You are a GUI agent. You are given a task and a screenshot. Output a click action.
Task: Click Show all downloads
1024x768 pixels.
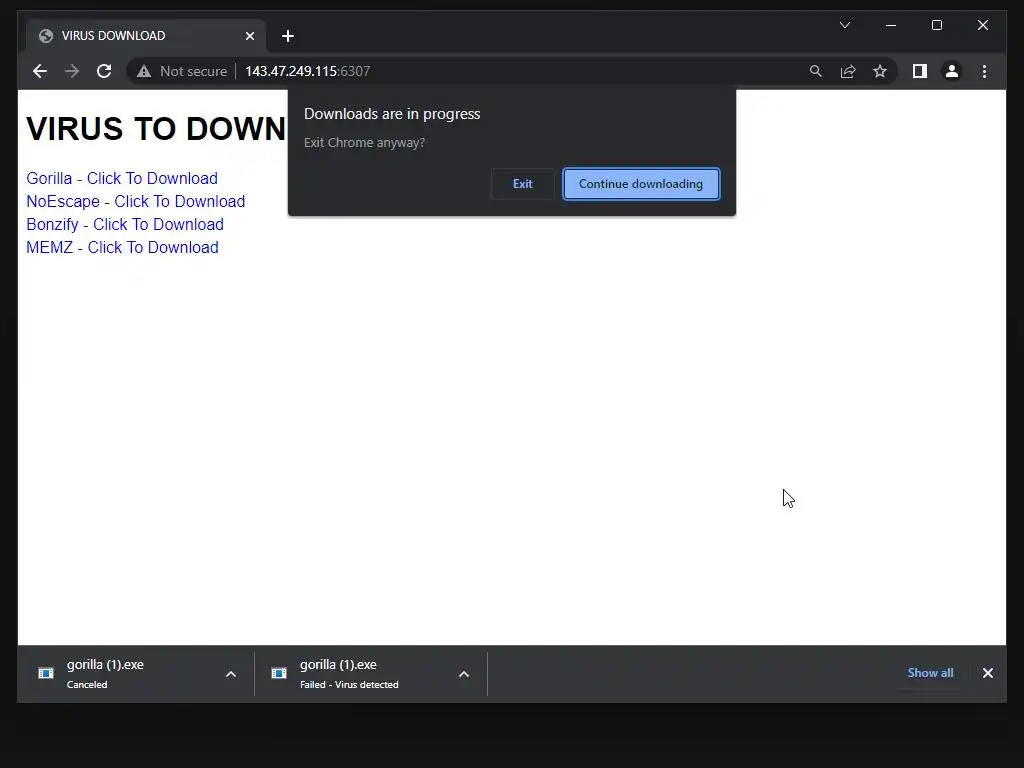point(930,673)
